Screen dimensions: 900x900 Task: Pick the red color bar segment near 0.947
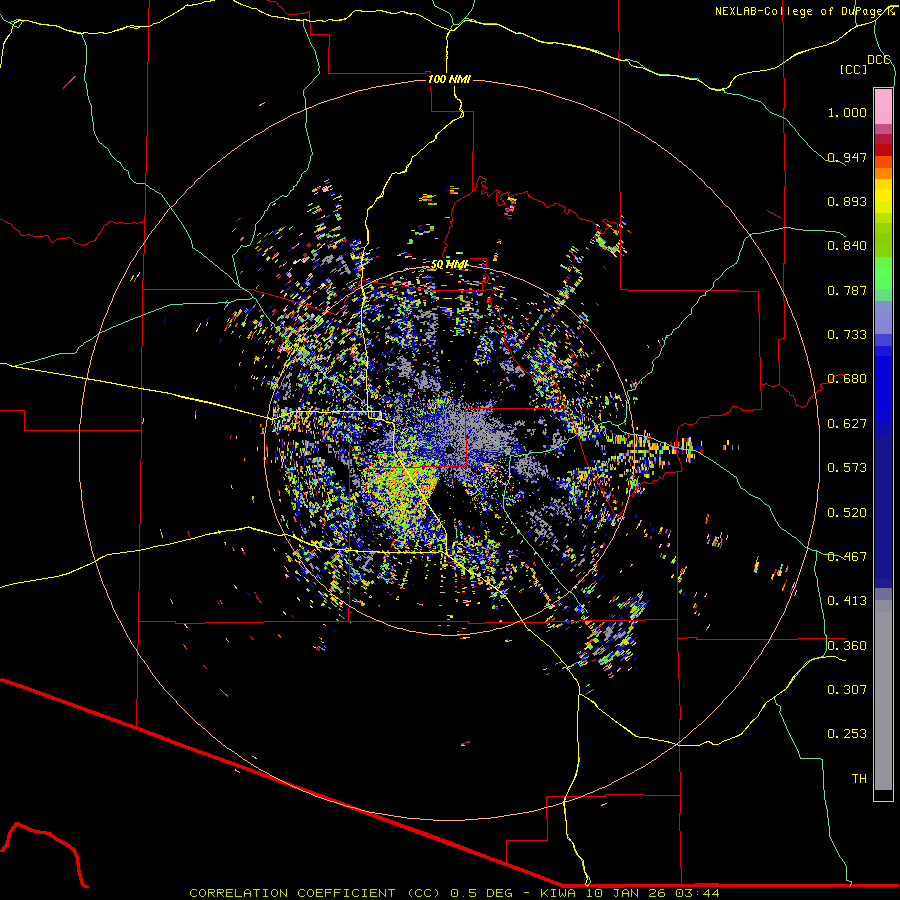(883, 150)
